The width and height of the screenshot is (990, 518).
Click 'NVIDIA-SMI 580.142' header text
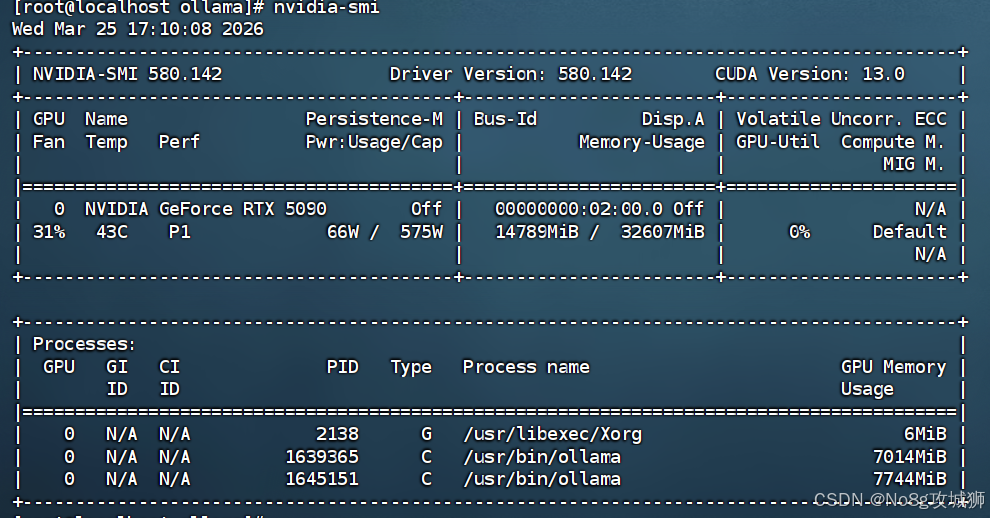(x=128, y=74)
